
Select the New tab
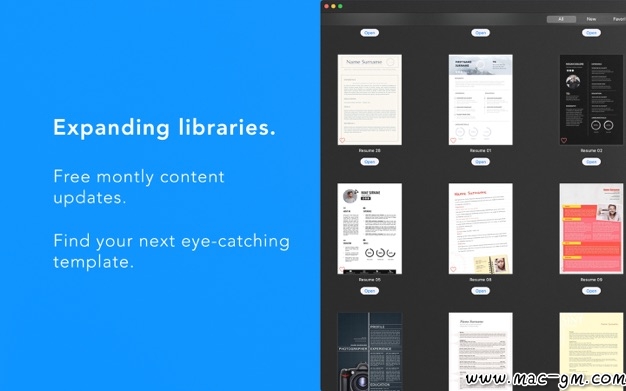[591, 19]
